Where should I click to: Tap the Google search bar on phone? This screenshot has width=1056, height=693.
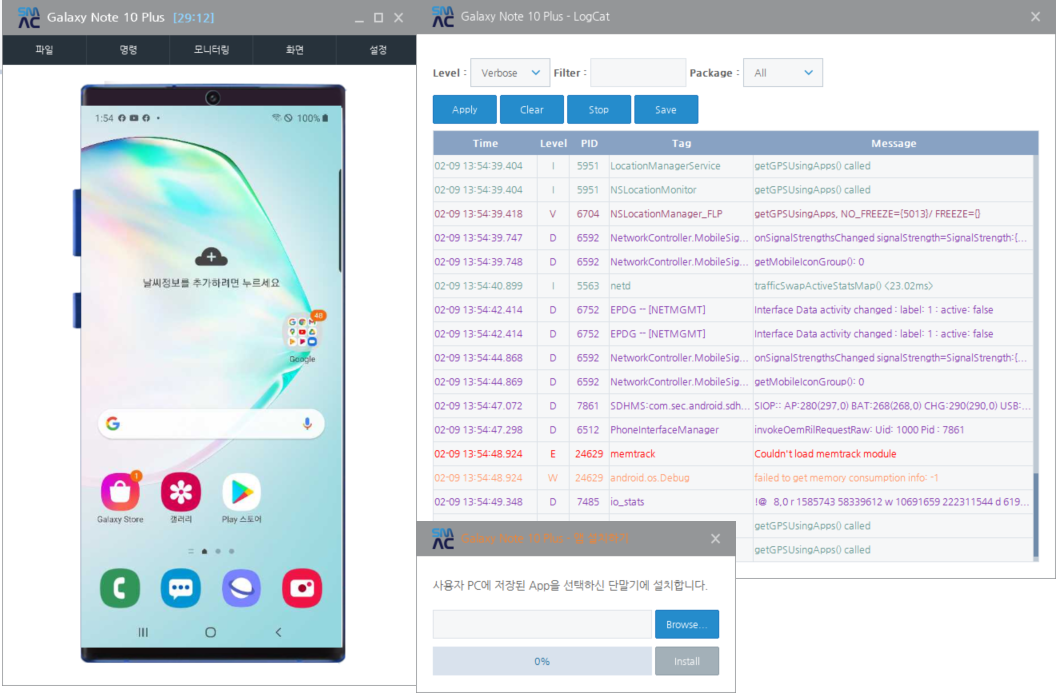pyautogui.click(x=211, y=424)
